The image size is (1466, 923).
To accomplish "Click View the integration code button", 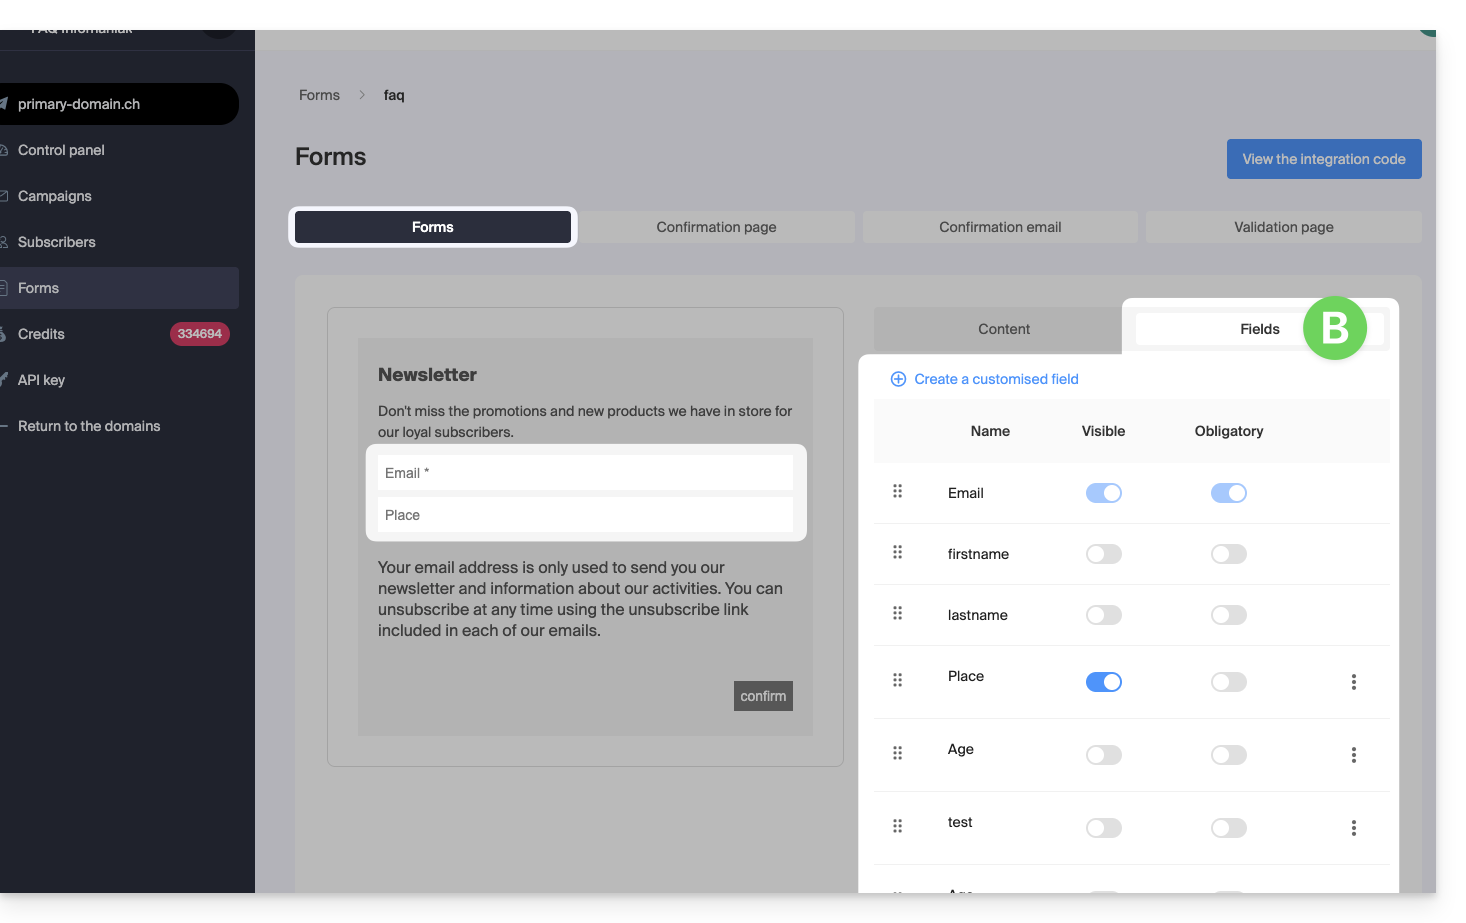I will pyautogui.click(x=1323, y=159).
